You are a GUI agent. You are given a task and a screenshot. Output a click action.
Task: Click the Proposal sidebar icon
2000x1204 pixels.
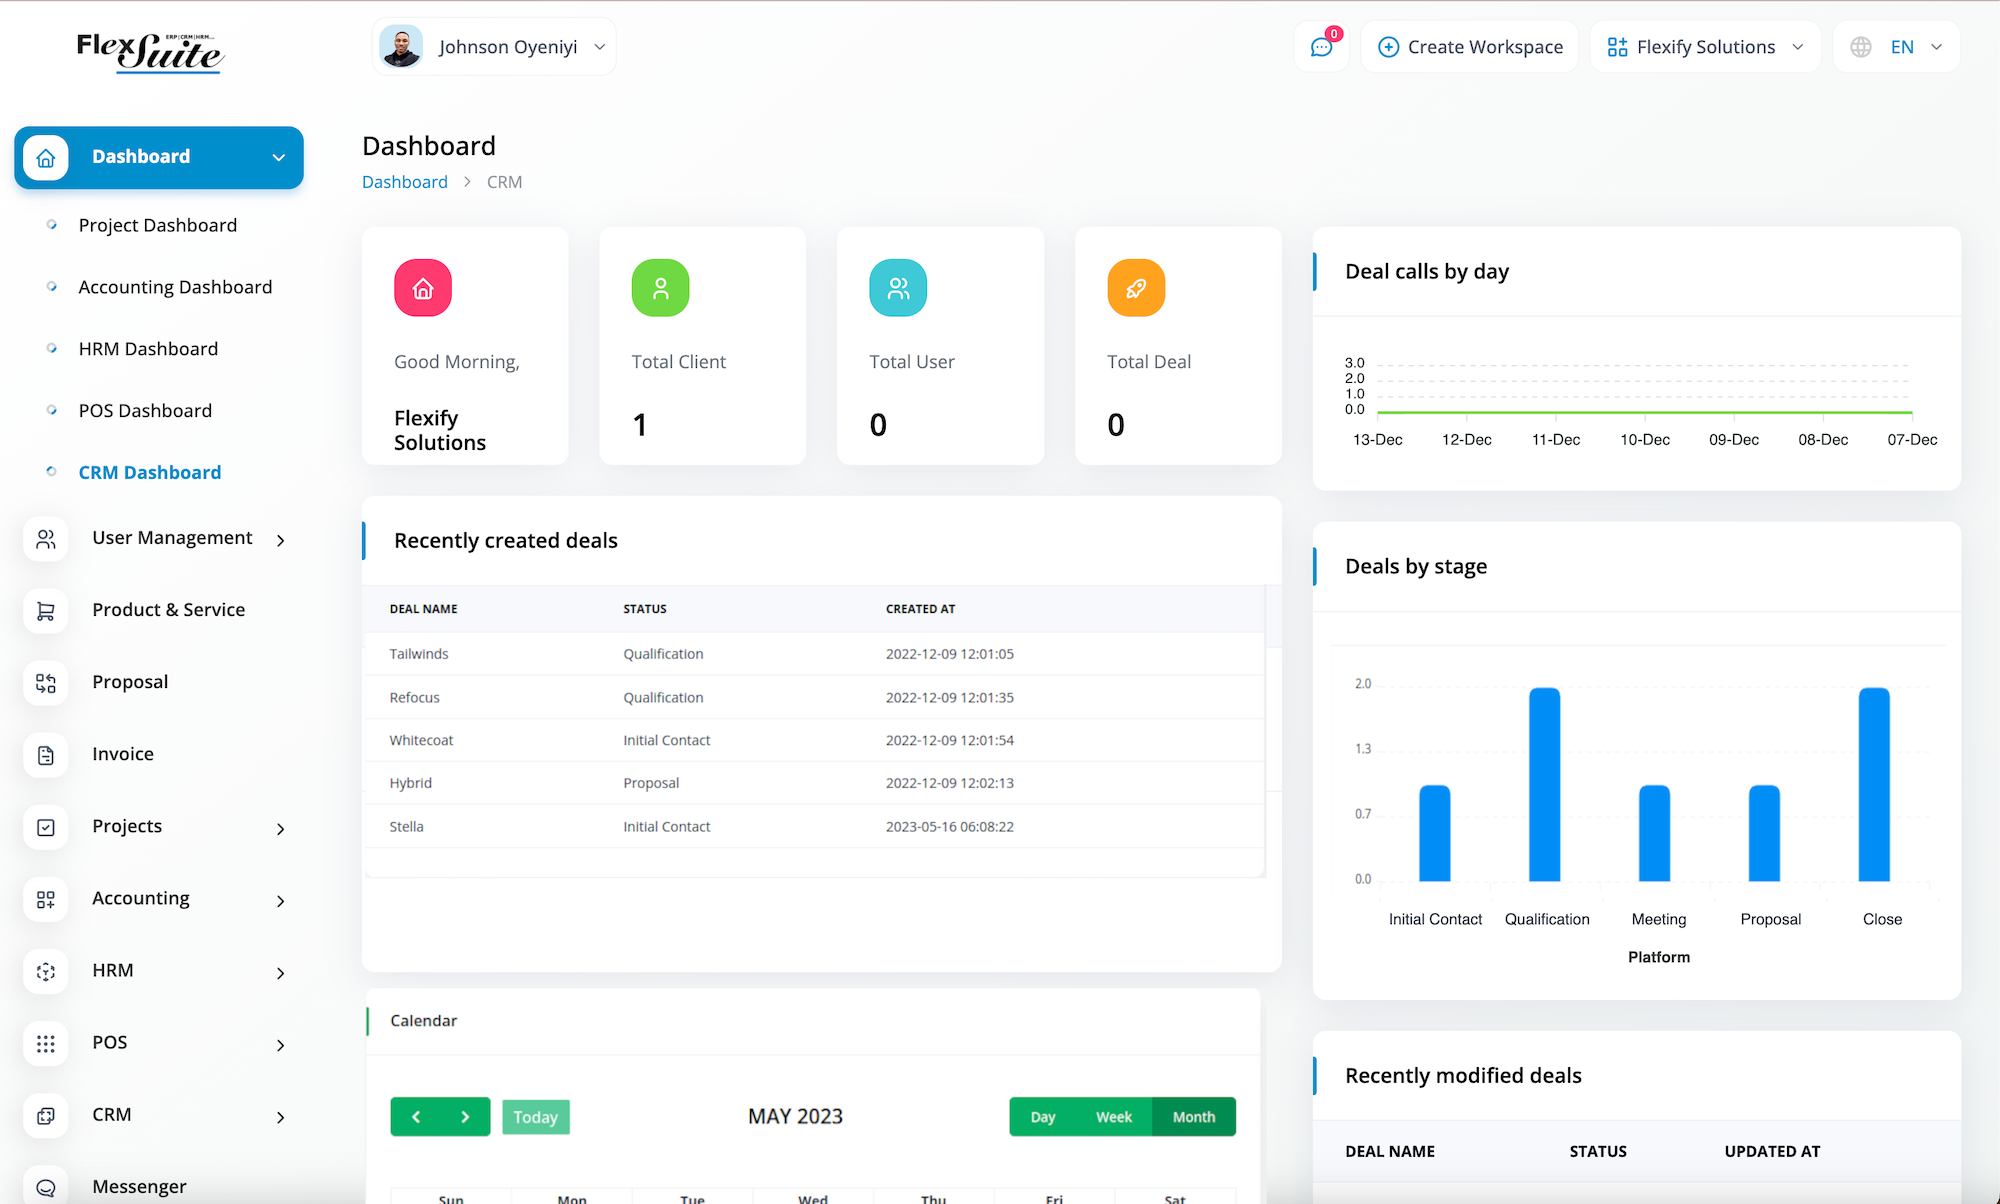click(46, 683)
